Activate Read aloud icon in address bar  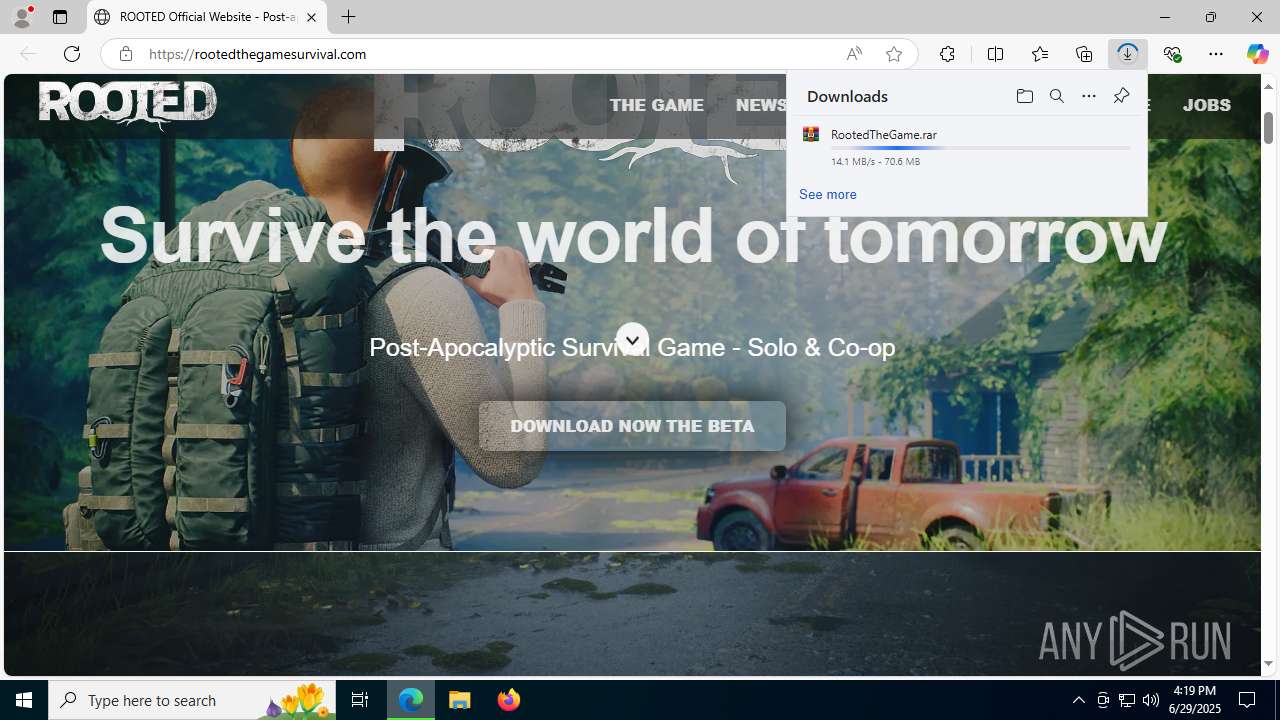(854, 54)
